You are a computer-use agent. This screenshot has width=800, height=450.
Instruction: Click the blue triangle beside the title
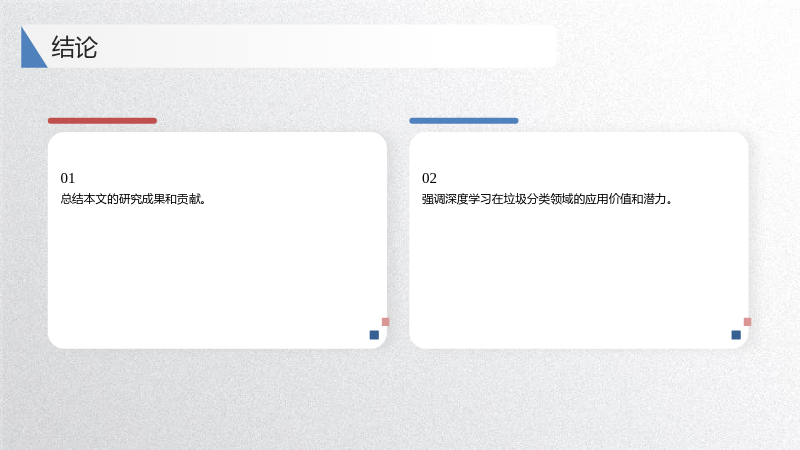pos(31,52)
